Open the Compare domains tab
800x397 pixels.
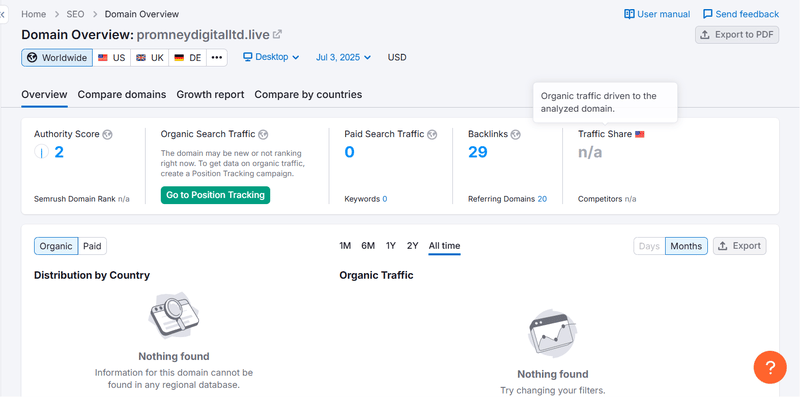coord(122,94)
